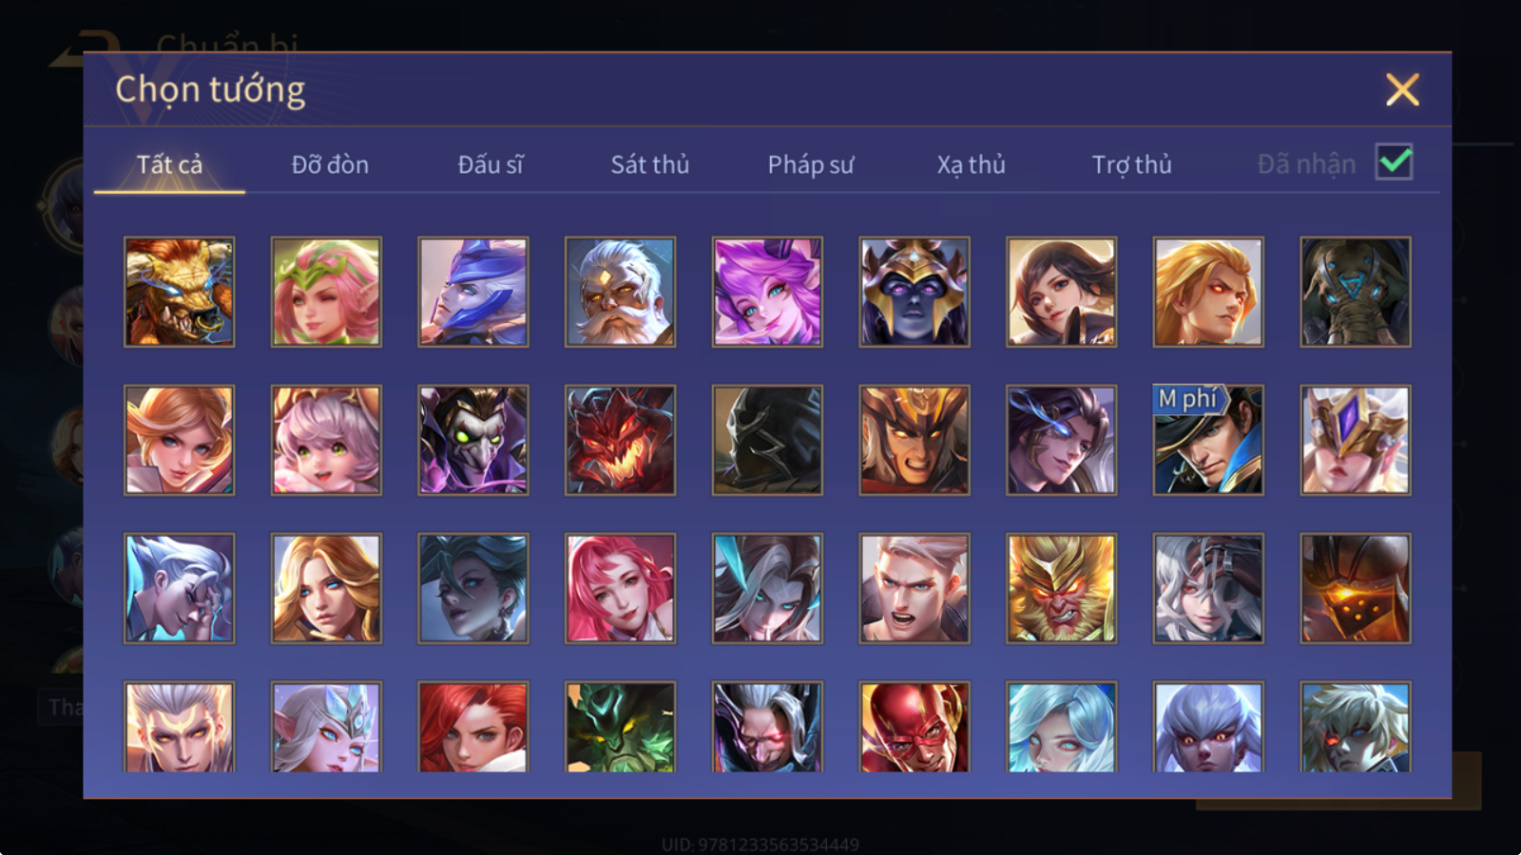
Task: Show the Sát thủ heroes tab
Action: [650, 164]
